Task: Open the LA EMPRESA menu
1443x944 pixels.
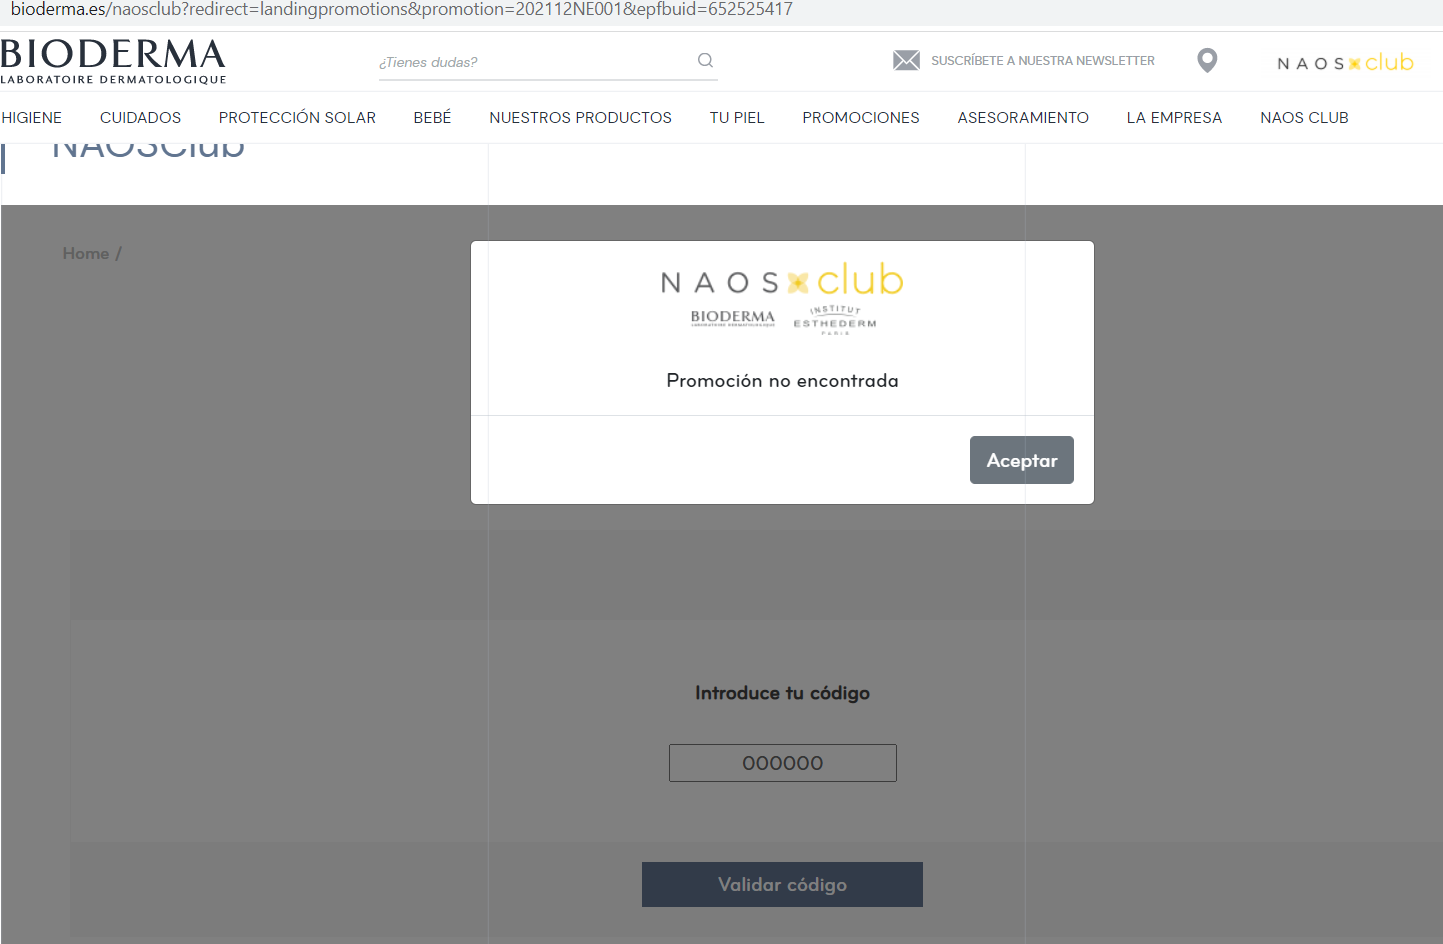Action: pos(1174,118)
